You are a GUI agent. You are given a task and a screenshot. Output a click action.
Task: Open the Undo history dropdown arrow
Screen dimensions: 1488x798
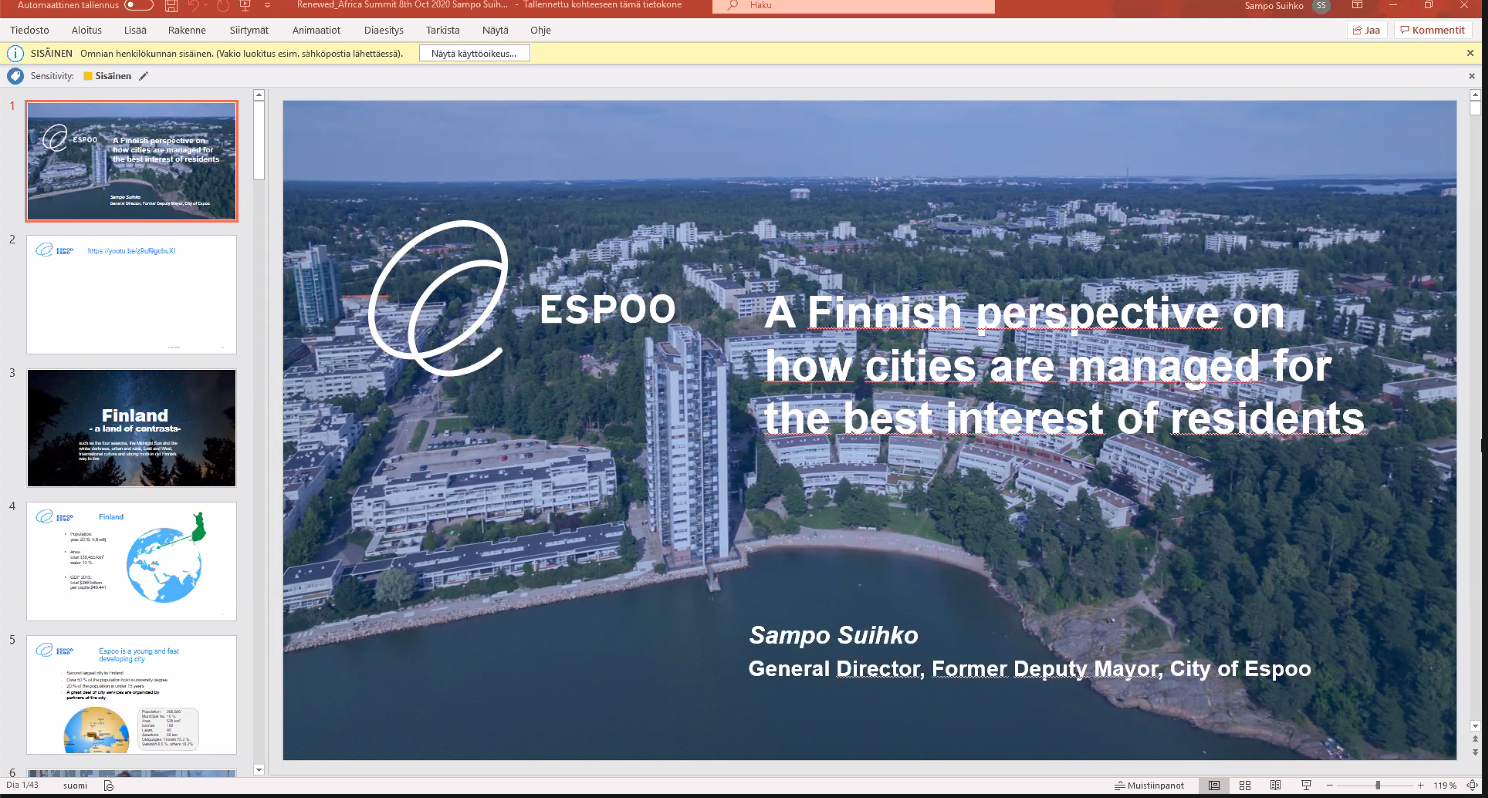click(x=206, y=5)
